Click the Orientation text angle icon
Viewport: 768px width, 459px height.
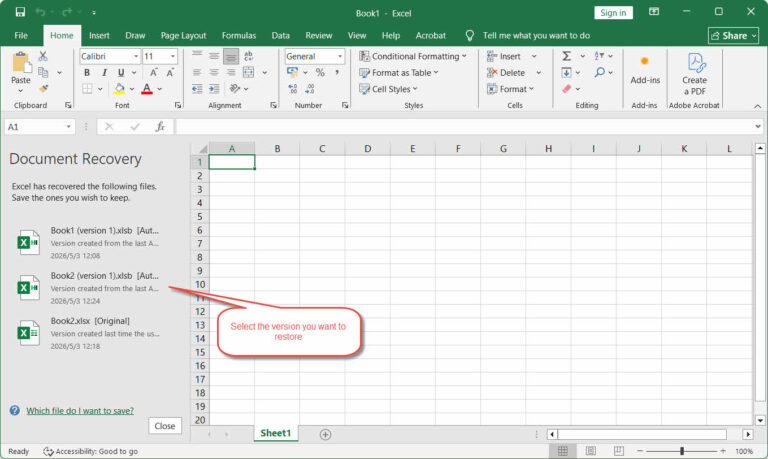pos(235,89)
